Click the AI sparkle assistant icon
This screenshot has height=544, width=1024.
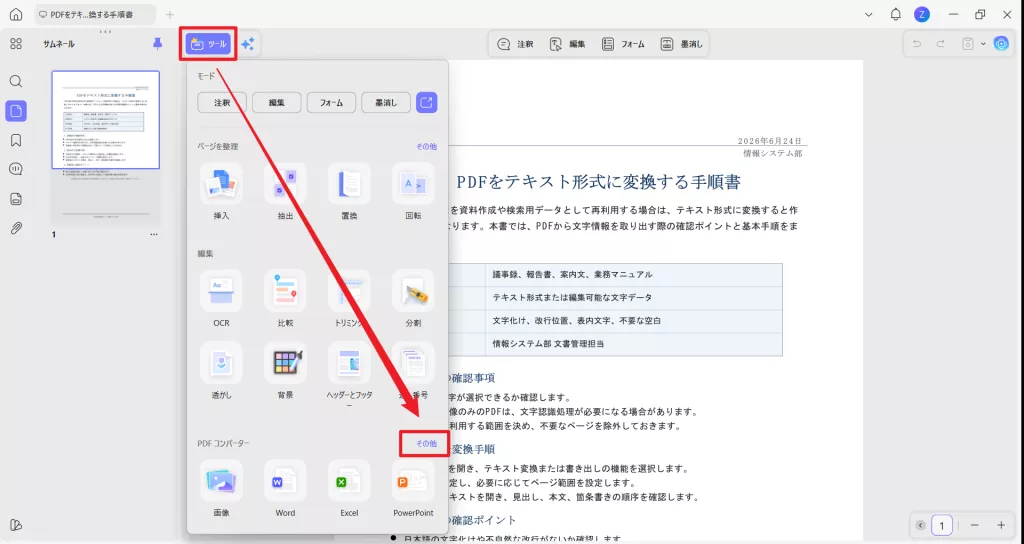coord(248,44)
